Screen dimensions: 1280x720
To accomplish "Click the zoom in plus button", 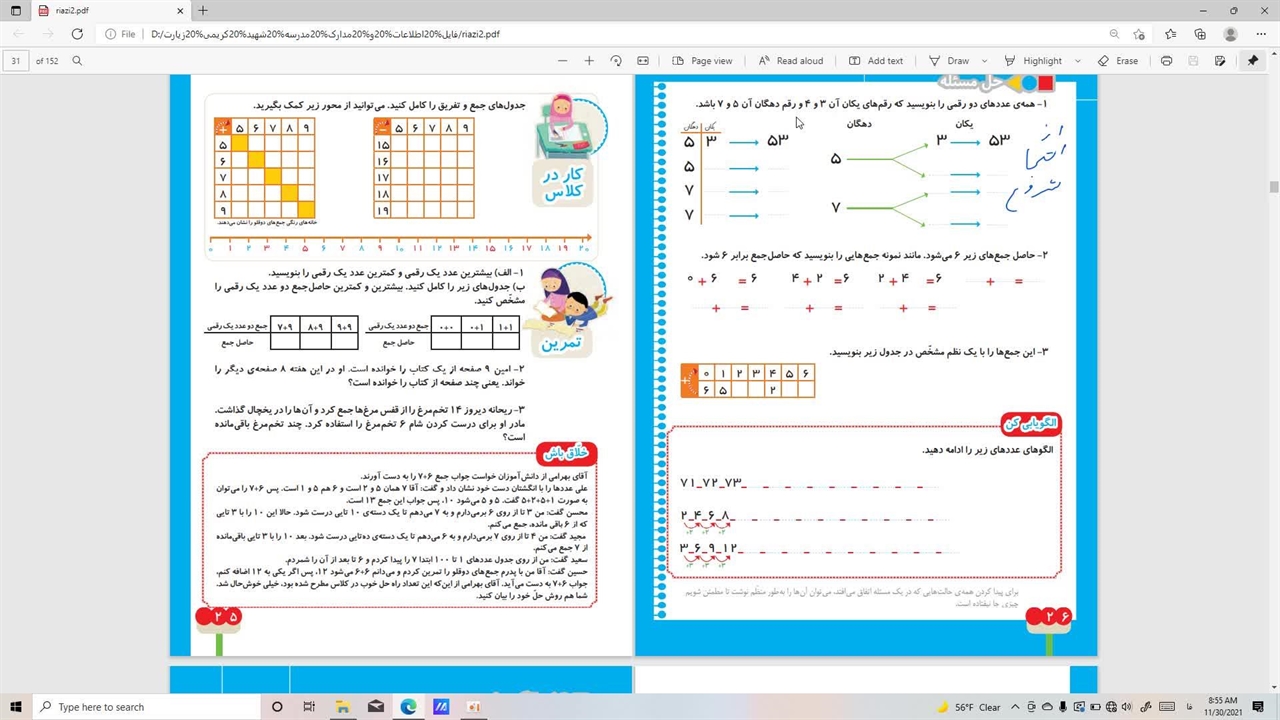I will tap(589, 61).
